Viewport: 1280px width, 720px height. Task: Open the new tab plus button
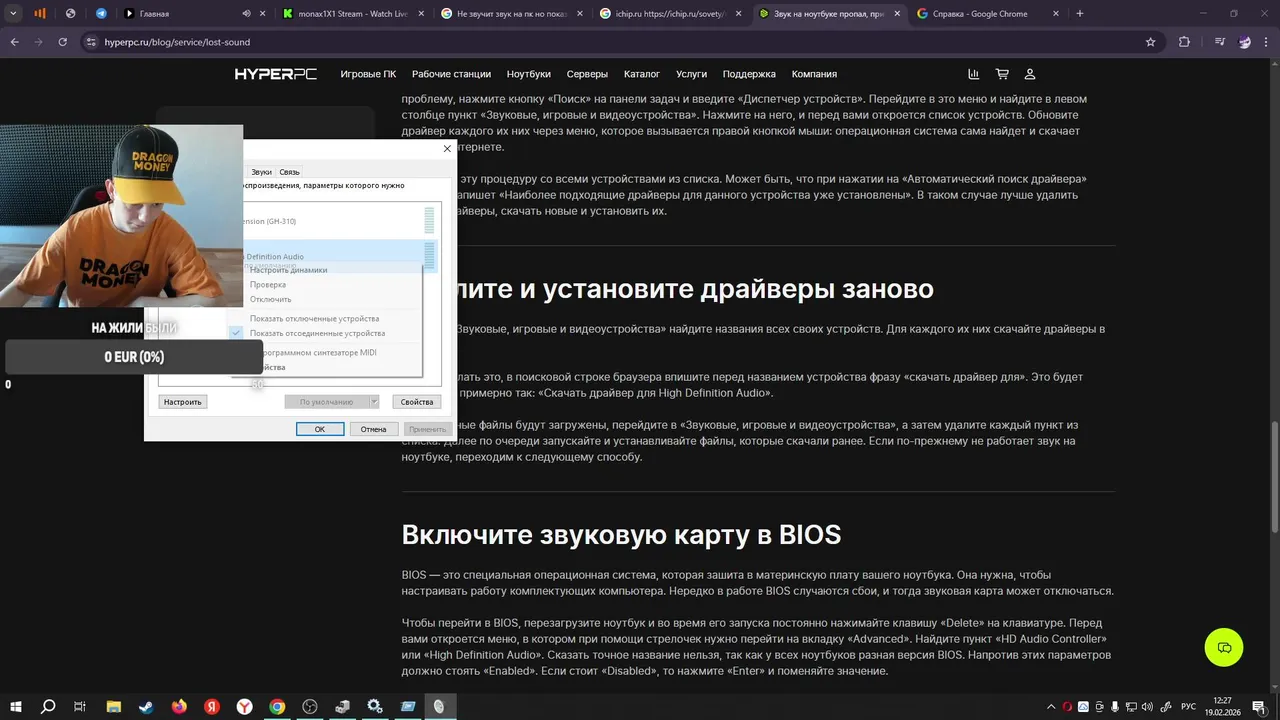1080,14
